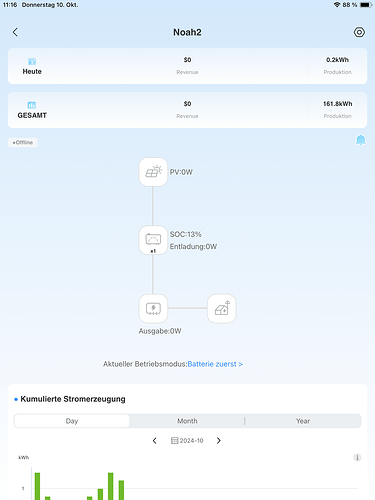
Task: Open Batterie zuerst operating mode link
Action: (215, 364)
